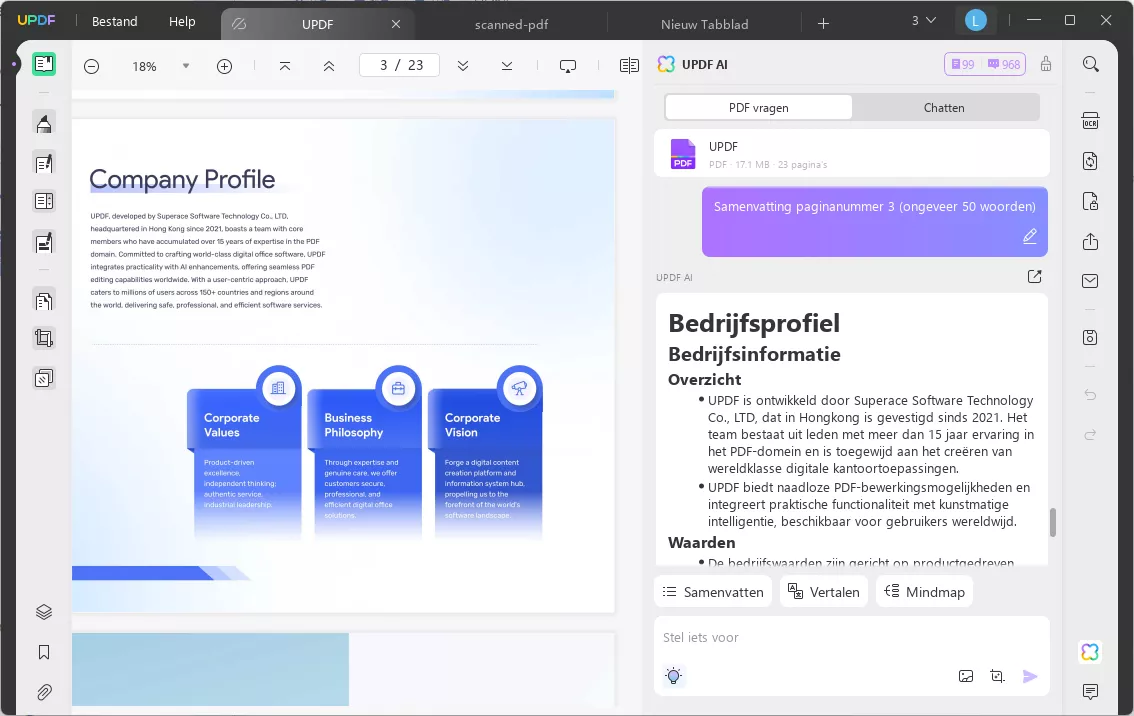Open the Fill and Sign tool icon
Viewport: 1134px width, 716px height.
tap(44, 242)
